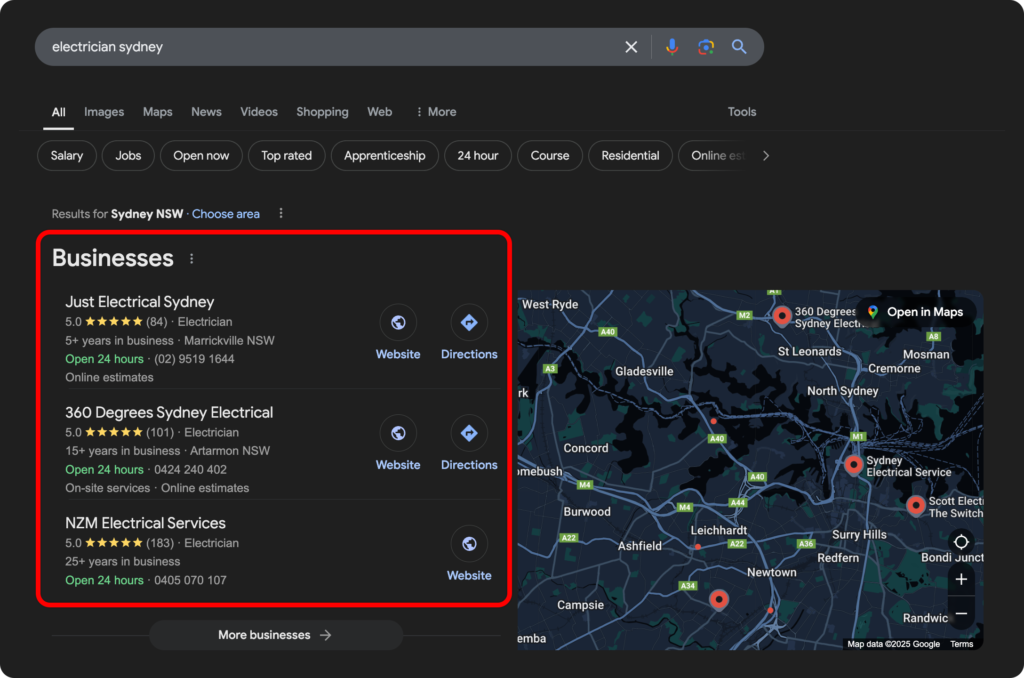
Task: Open the 360 Degrees Sydney Electrical listing title
Action: 169,412
